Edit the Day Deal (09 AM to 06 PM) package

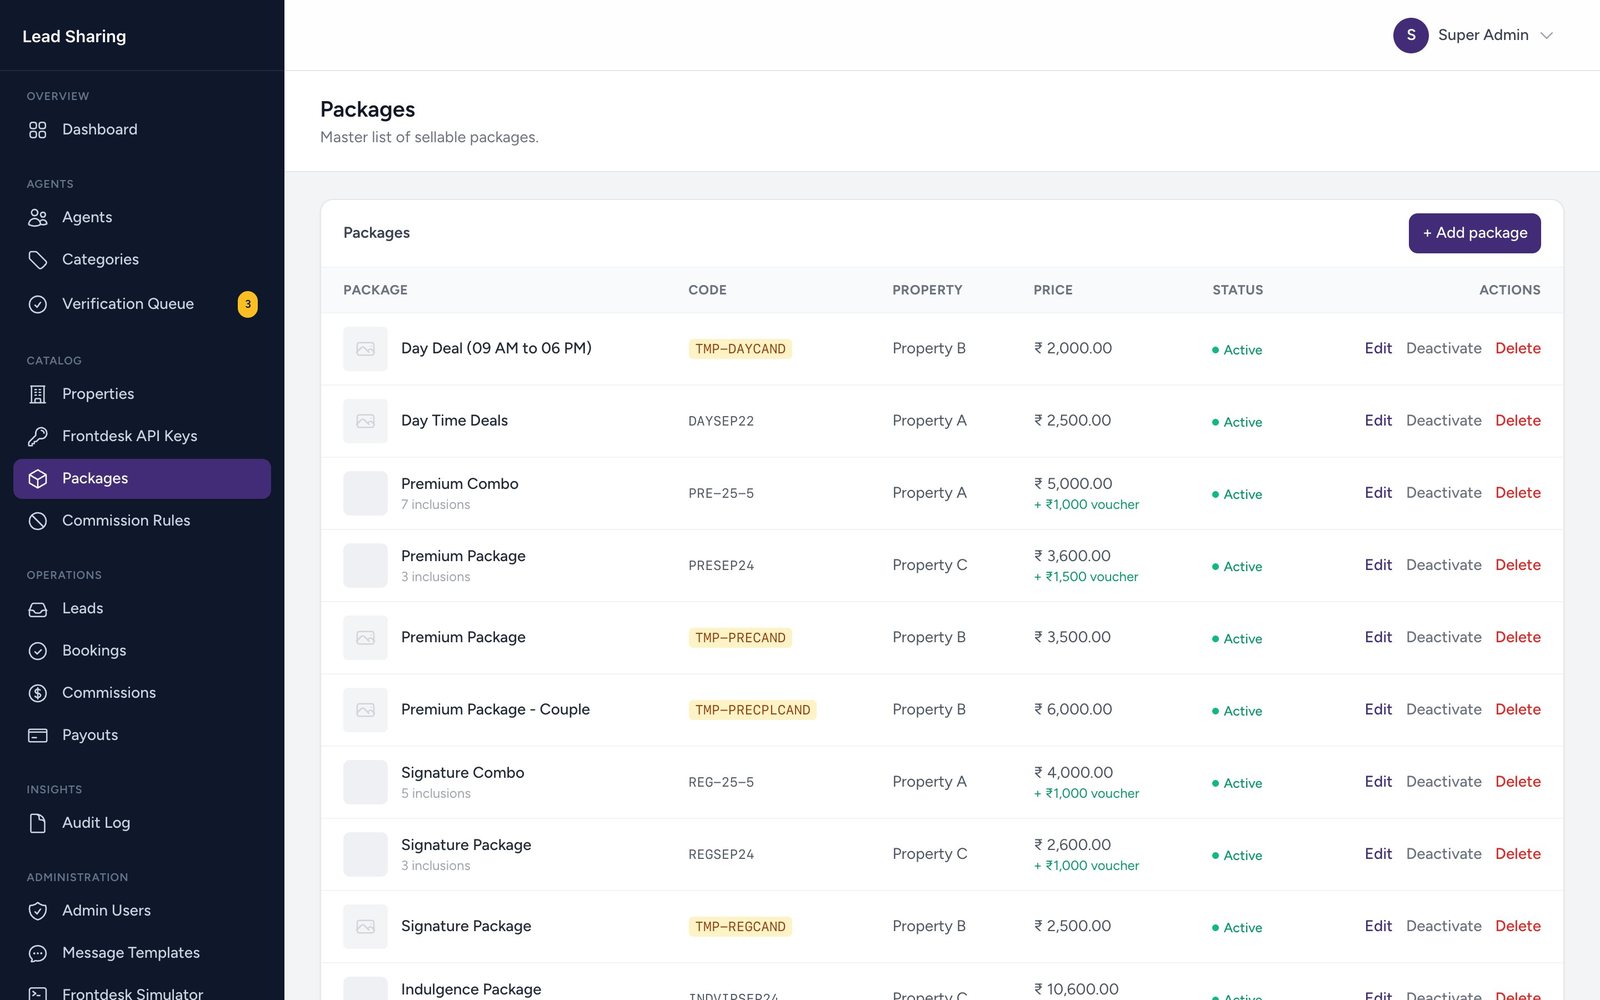[1378, 348]
